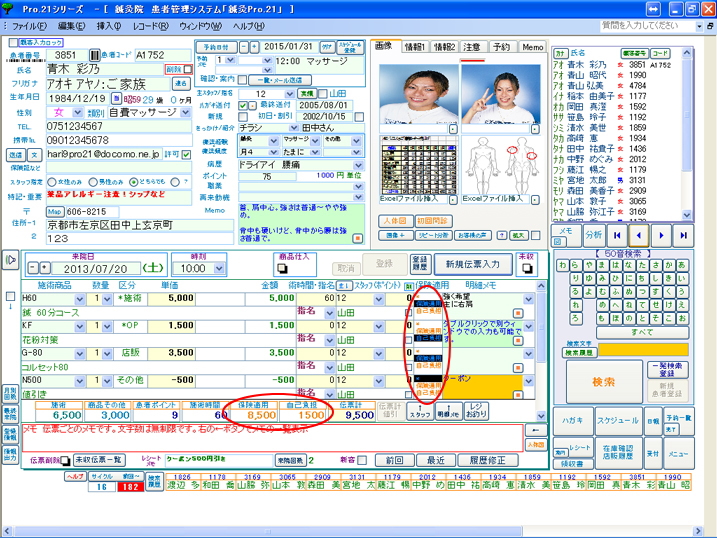The height and width of the screenshot is (538, 717).
Task: Click horizontal scrollbar at window bottom
Action: (268, 531)
